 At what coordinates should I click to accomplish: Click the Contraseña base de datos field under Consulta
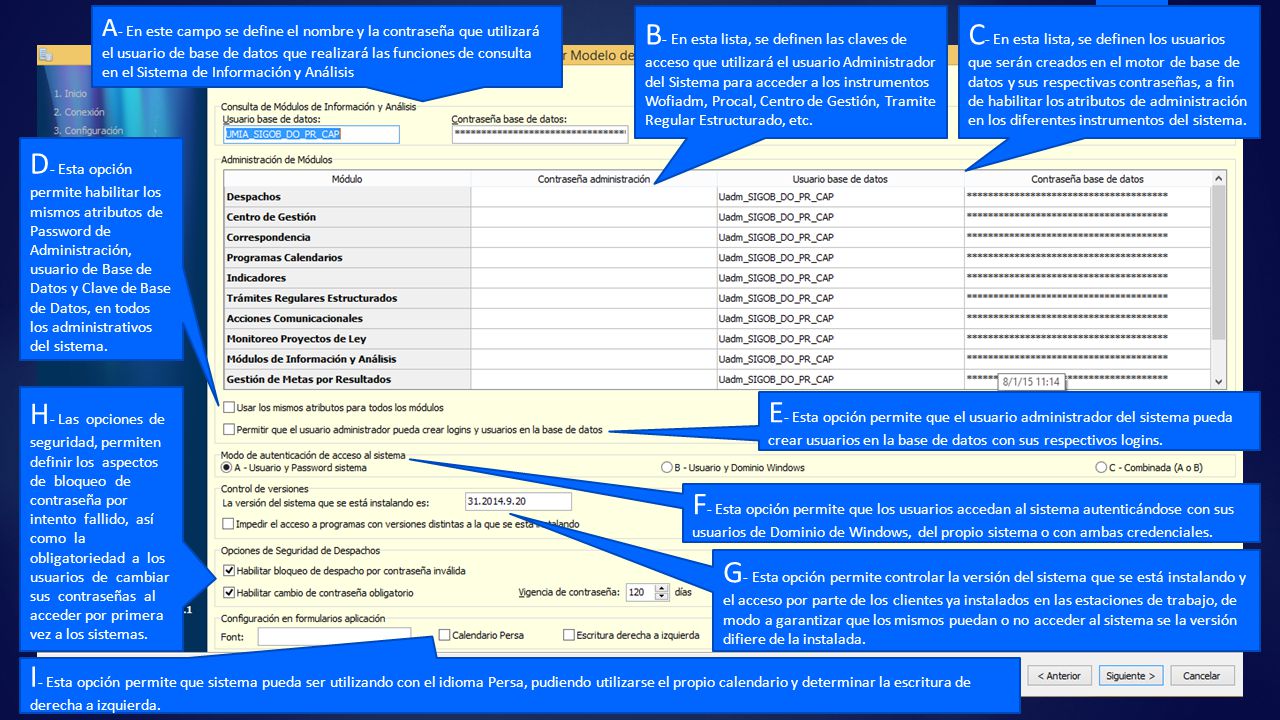pyautogui.click(x=540, y=134)
